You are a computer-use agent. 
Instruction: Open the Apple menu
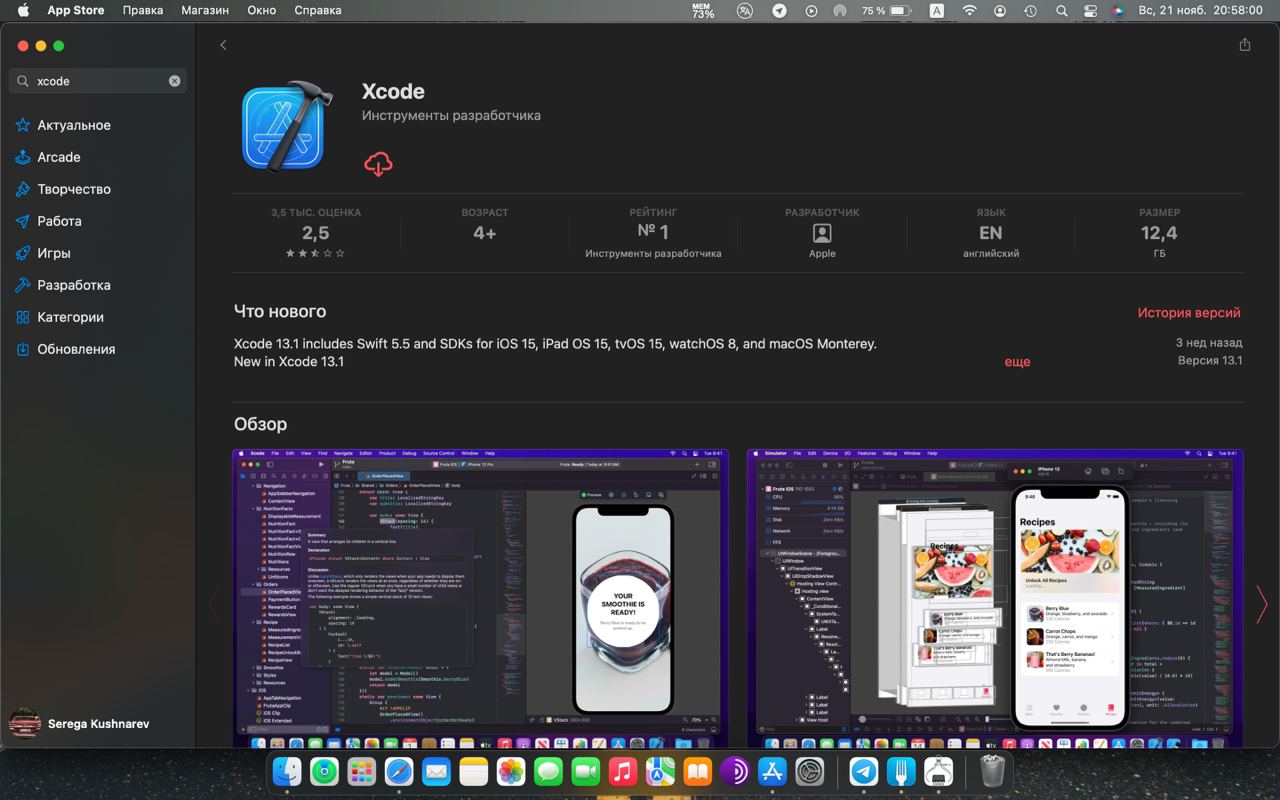tap(23, 10)
